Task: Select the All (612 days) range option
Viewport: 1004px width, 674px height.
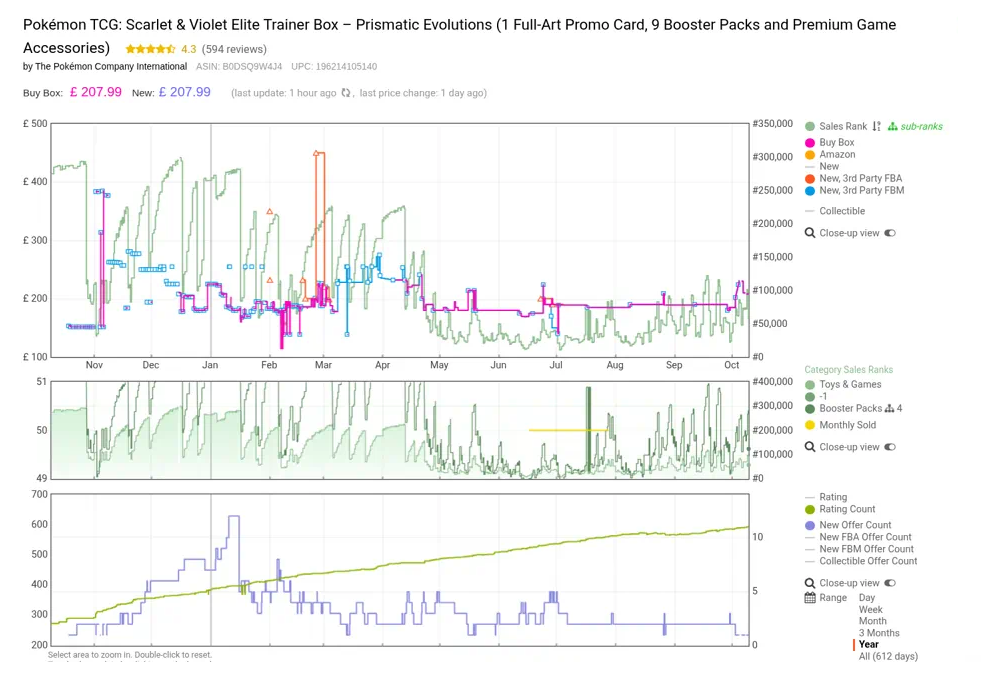Action: pyautogui.click(x=888, y=657)
